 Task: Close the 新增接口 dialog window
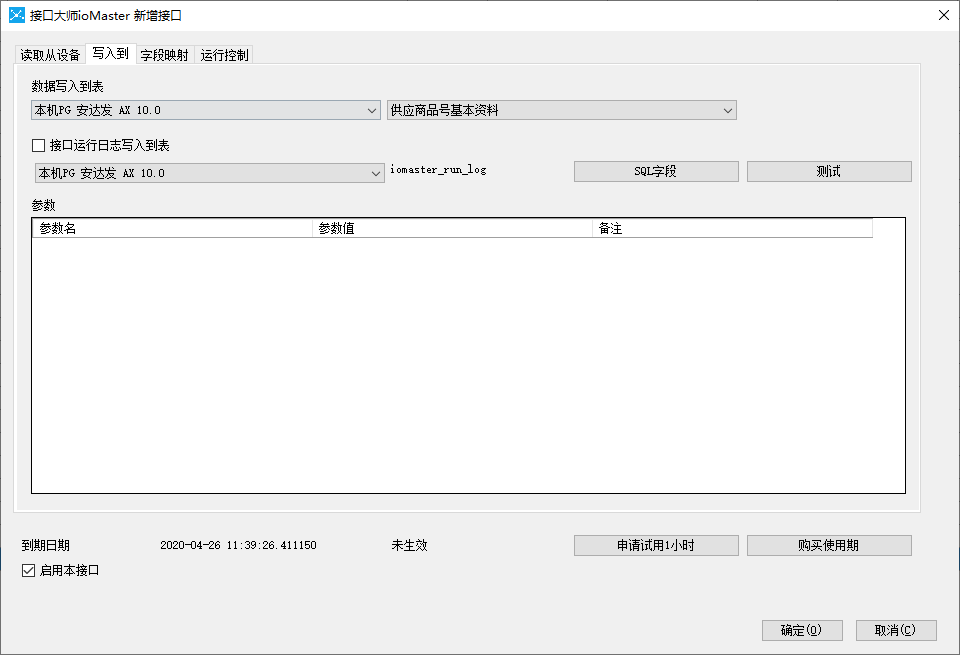[x=943, y=15]
